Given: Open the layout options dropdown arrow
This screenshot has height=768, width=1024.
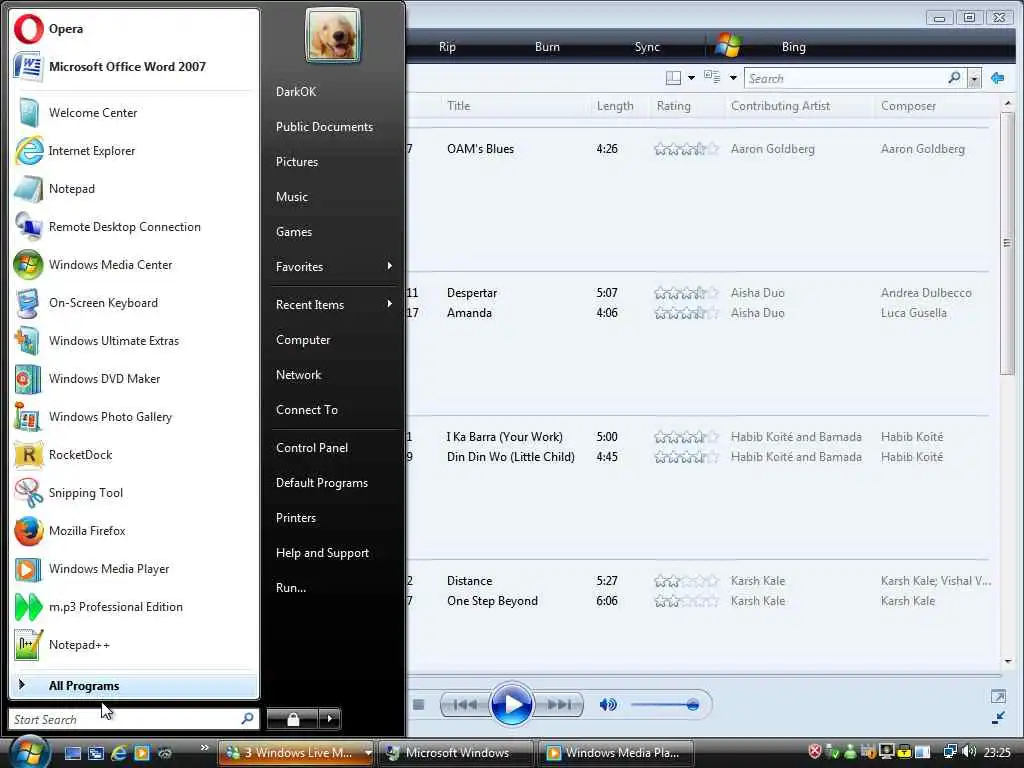Looking at the screenshot, I should (691, 78).
